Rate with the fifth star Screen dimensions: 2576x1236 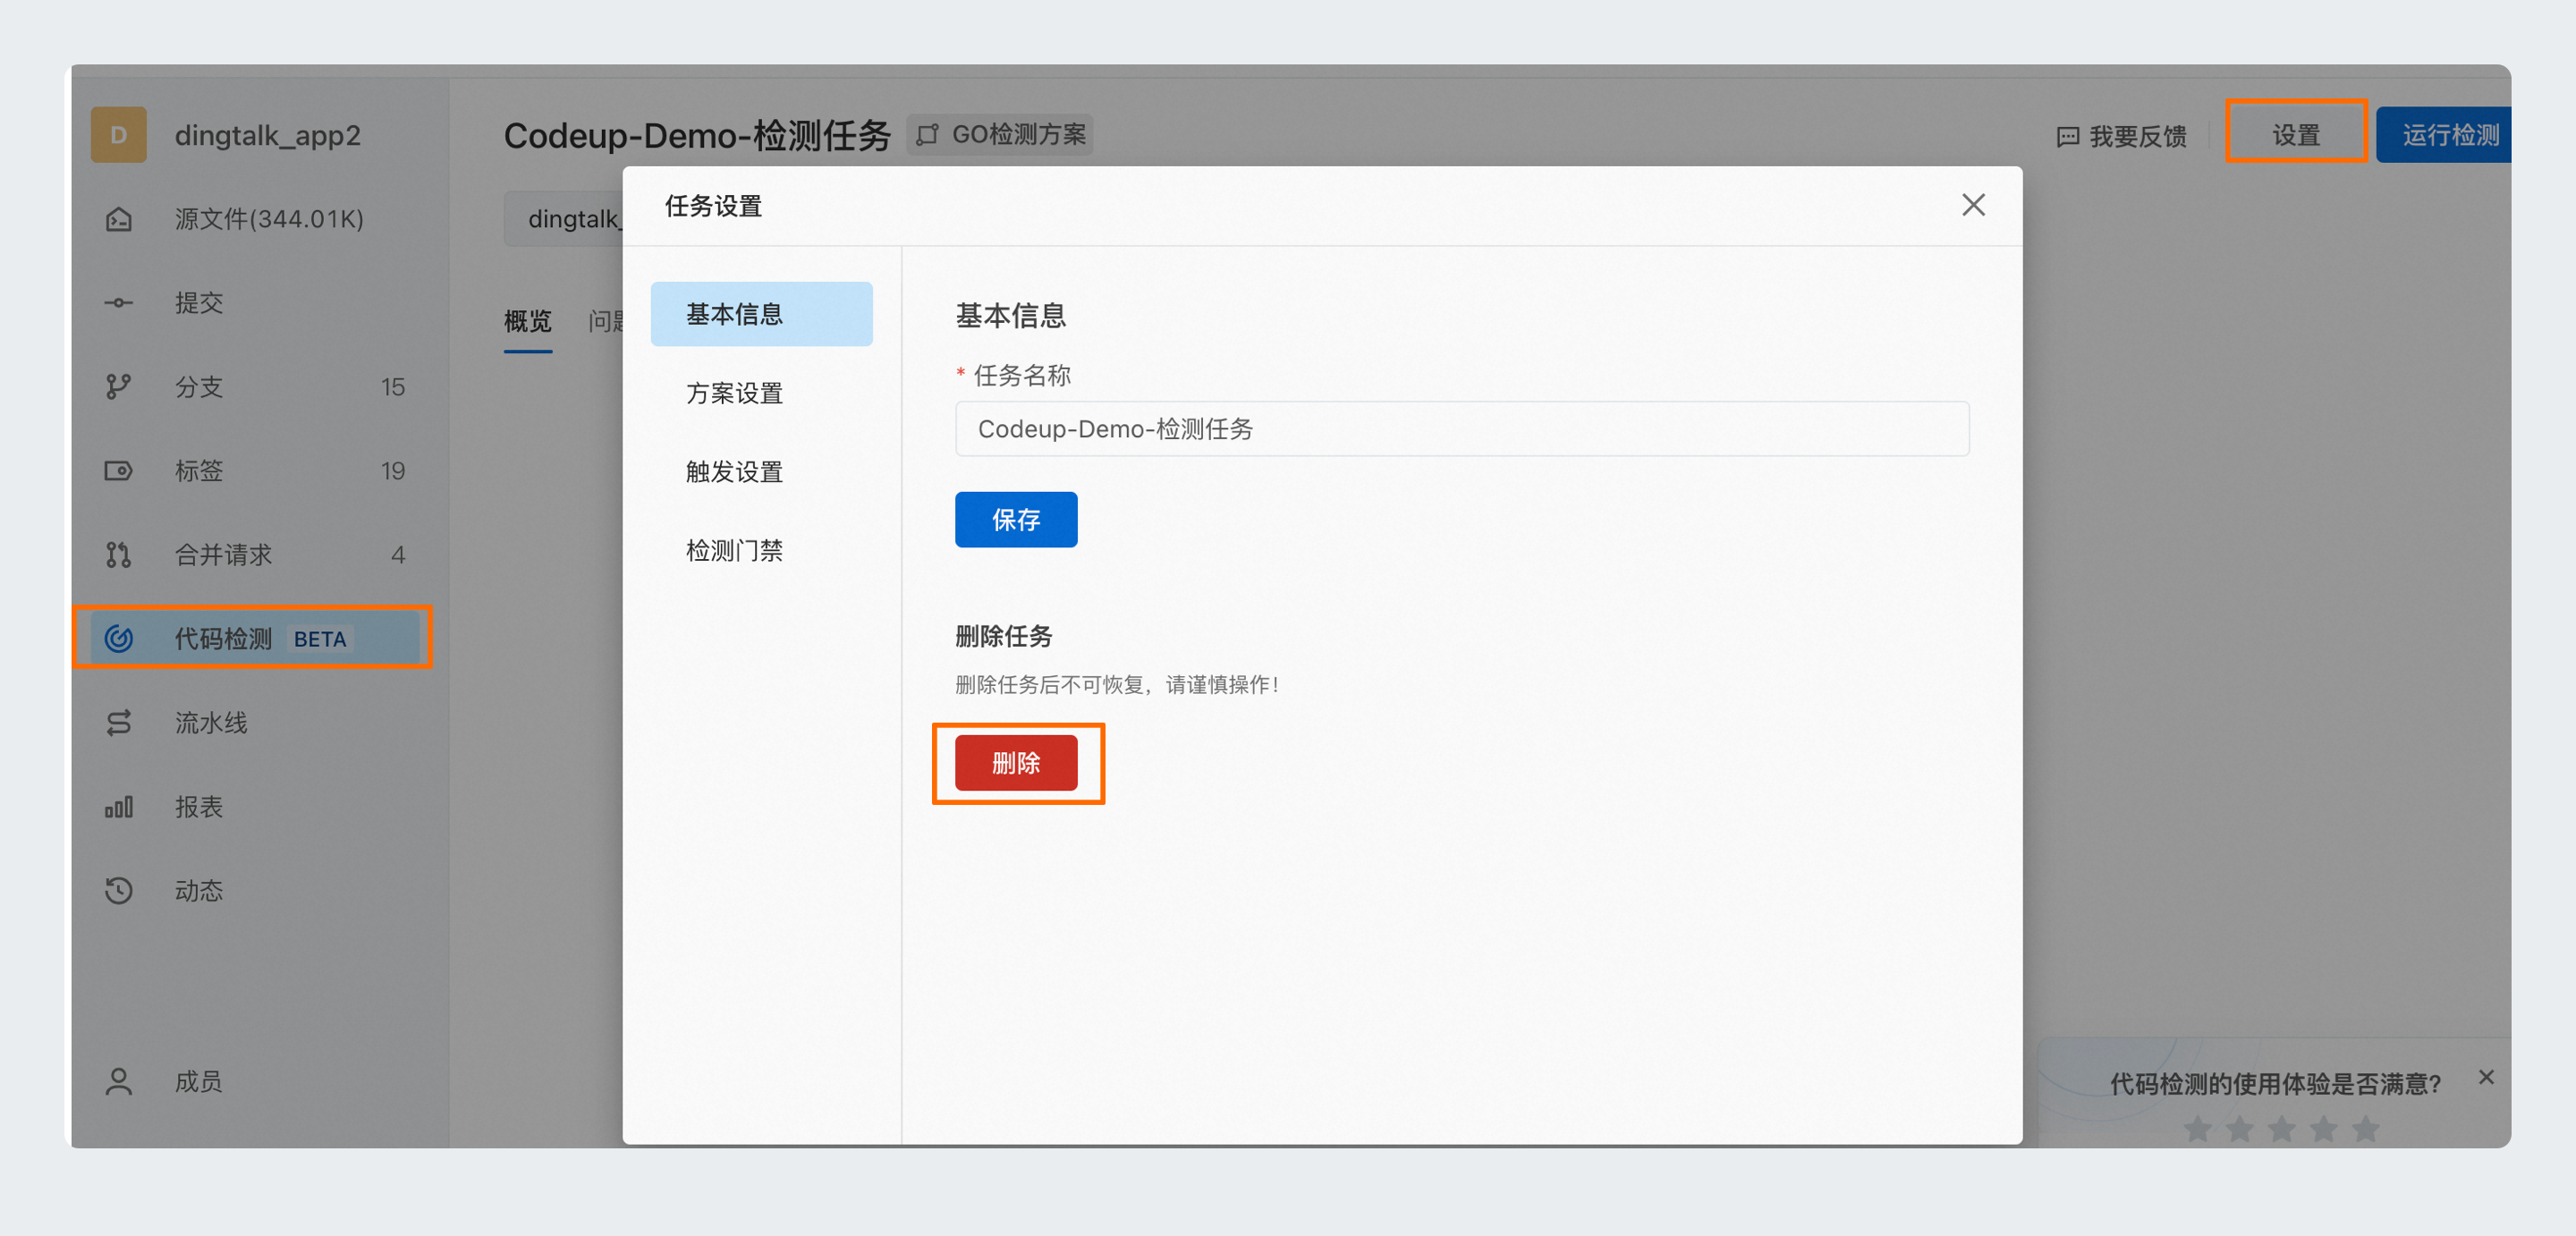click(x=2365, y=1130)
